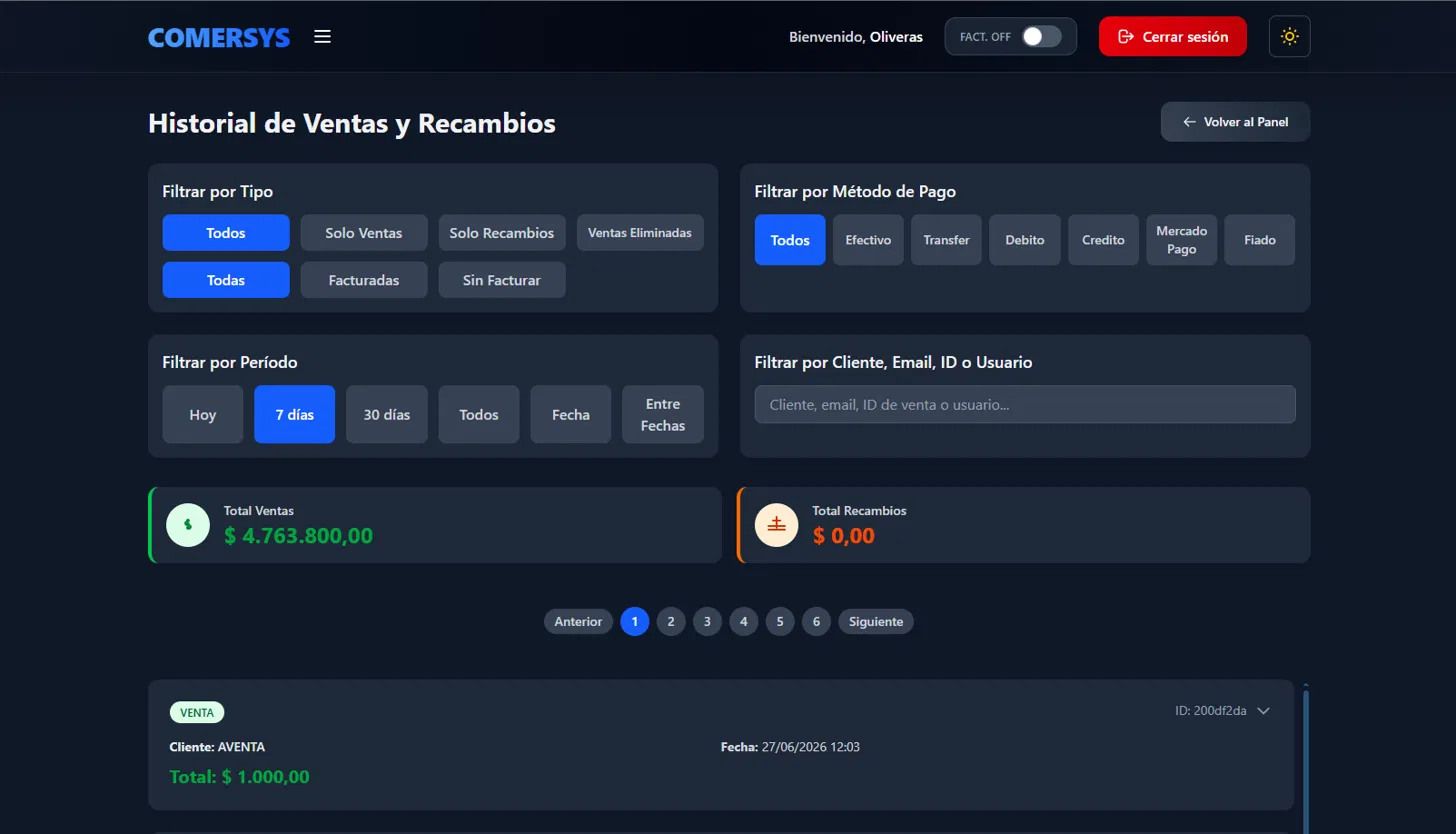Image resolution: width=1456 pixels, height=834 pixels.
Task: Go back with Volver al Panel
Action: [x=1235, y=122]
